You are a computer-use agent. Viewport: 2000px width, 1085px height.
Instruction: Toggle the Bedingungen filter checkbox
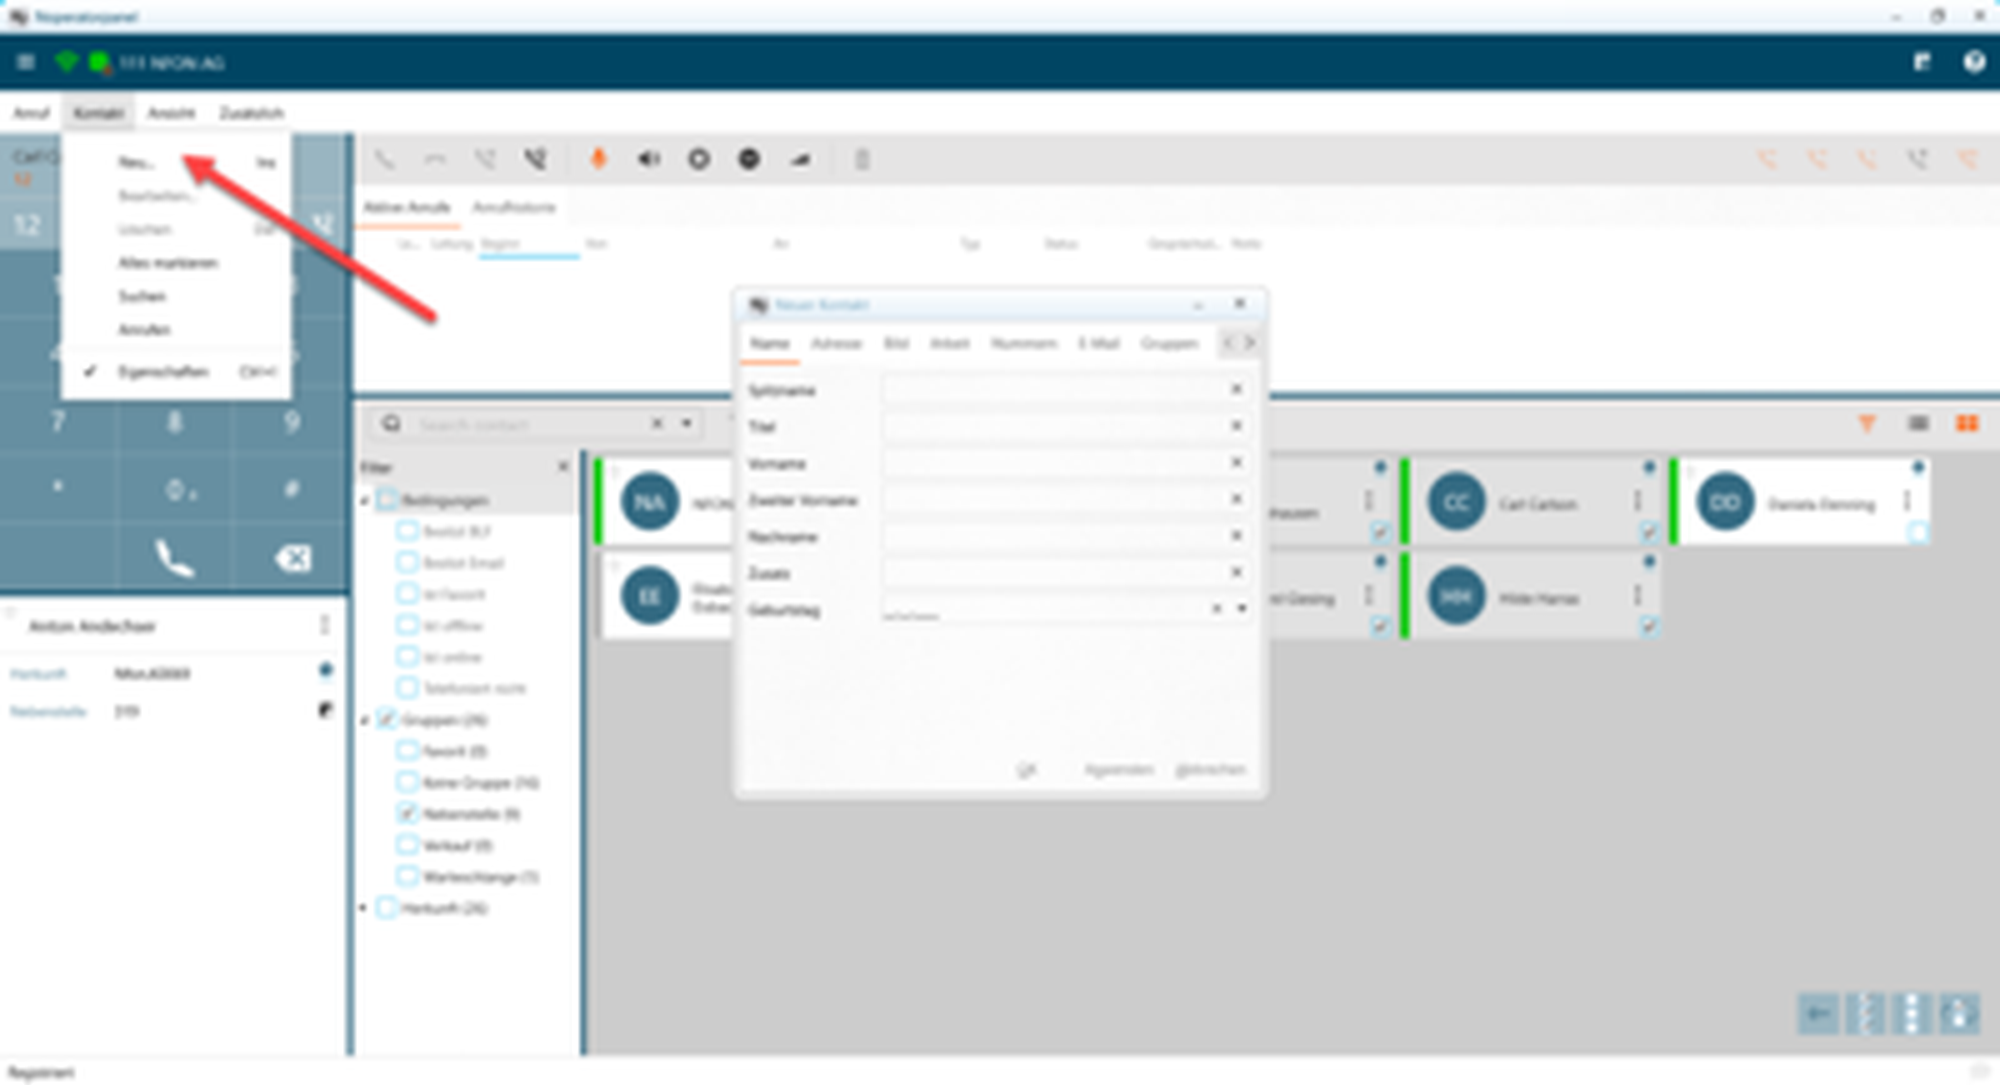tap(387, 500)
